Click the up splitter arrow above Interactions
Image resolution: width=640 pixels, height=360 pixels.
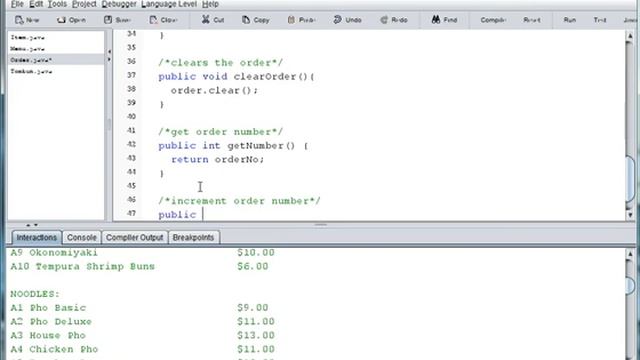(28, 225)
